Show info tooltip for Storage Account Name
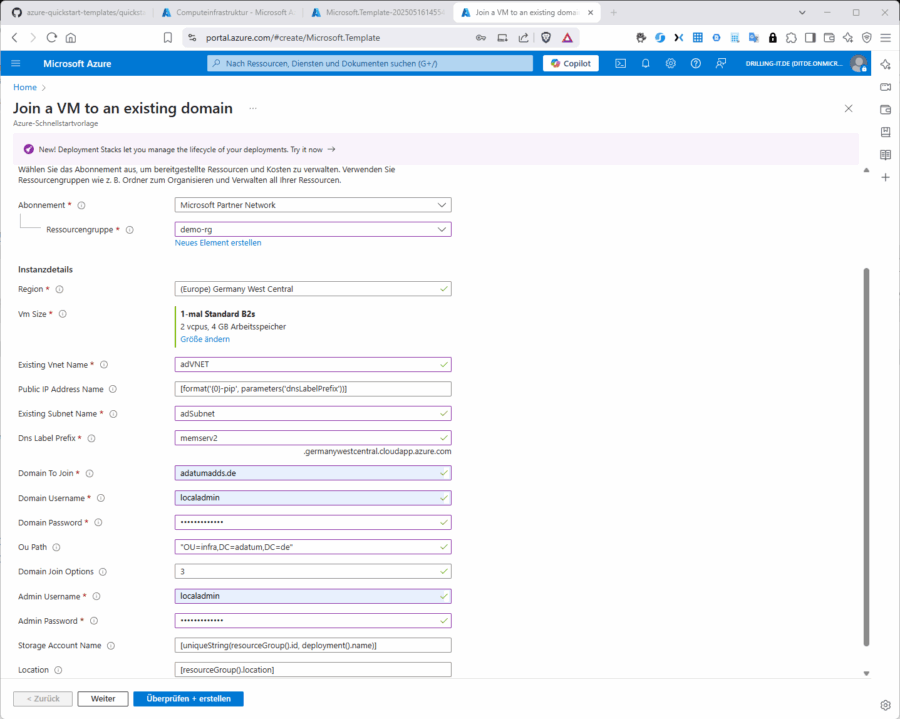 click(111, 646)
